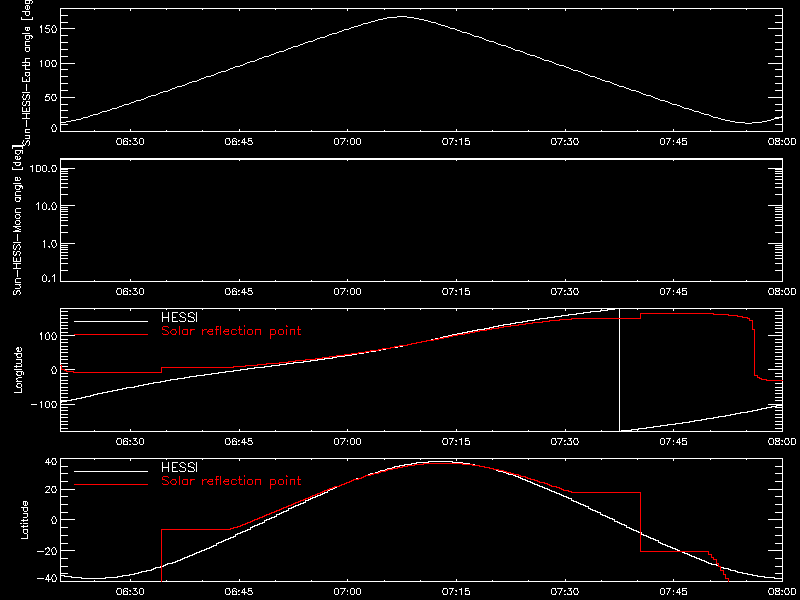Click white HESSI legend line in Latitude plot
Screen dimensions: 800x600
(x=111, y=471)
